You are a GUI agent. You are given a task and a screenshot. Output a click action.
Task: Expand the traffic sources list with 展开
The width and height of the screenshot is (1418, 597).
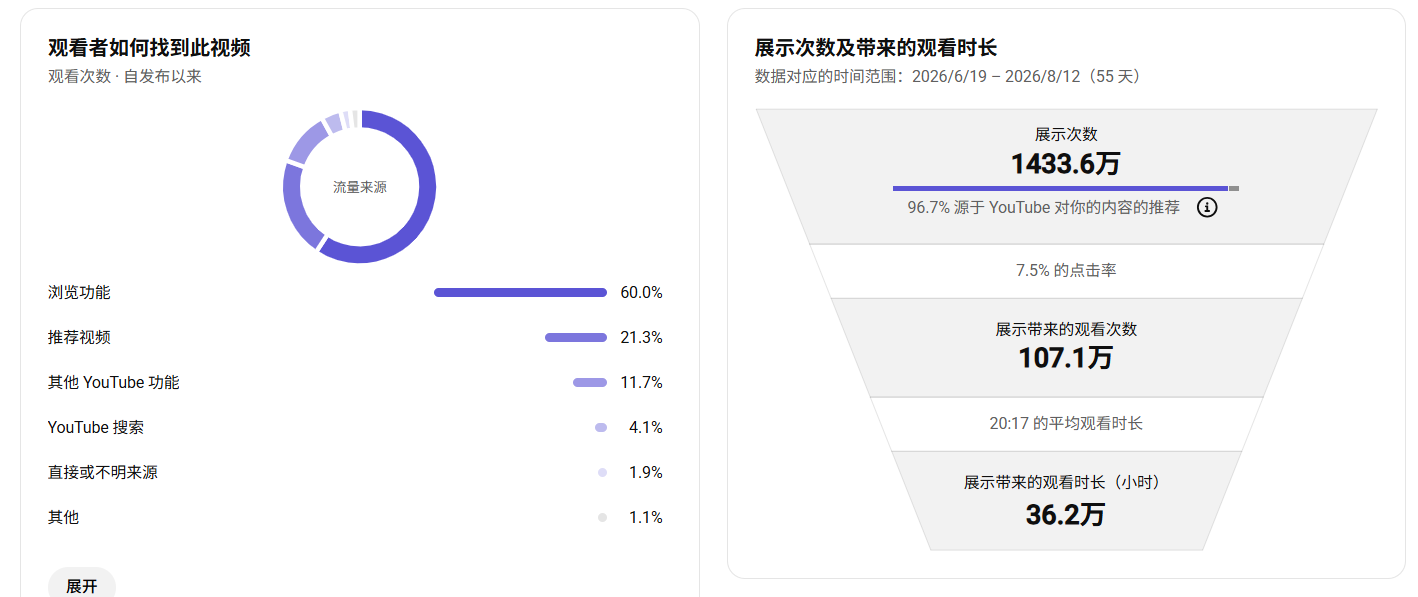pos(82,586)
